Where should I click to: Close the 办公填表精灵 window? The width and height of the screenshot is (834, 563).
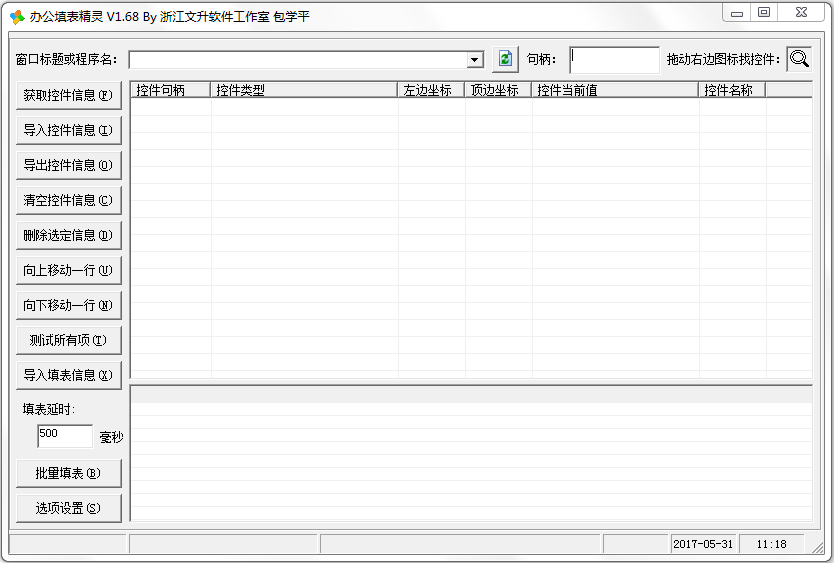802,13
